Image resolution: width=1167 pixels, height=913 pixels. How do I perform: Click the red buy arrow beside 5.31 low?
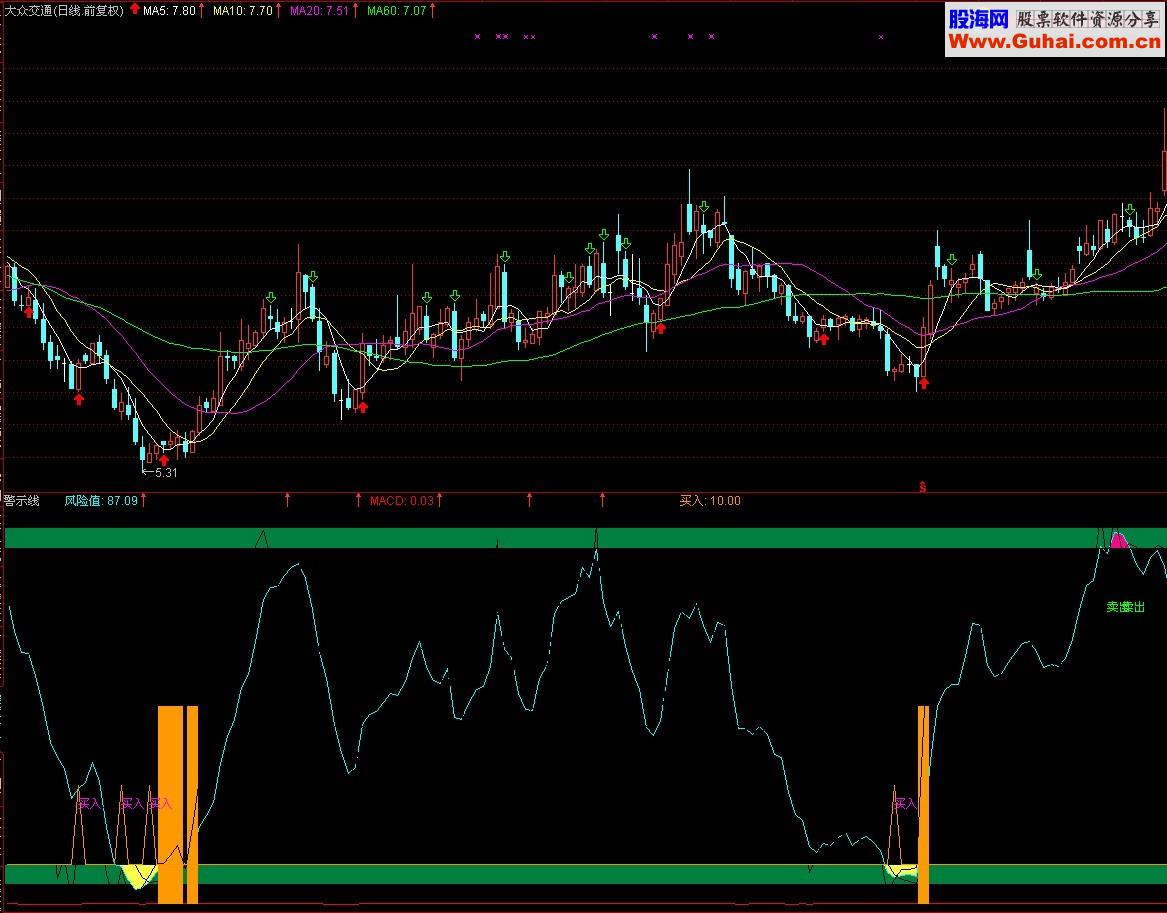pyautogui.click(x=164, y=460)
